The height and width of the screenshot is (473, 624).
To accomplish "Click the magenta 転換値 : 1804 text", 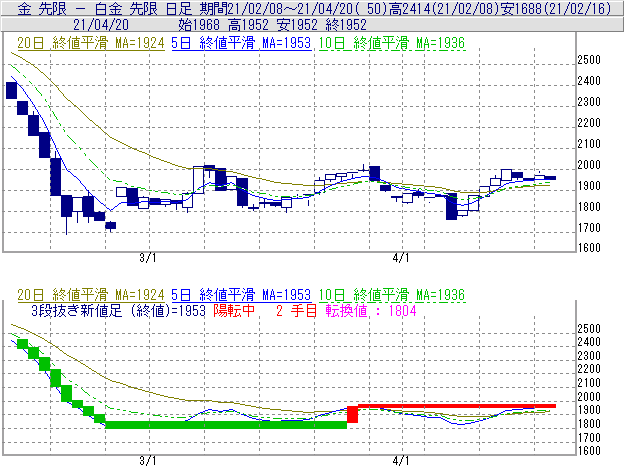I will pyautogui.click(x=371, y=311).
